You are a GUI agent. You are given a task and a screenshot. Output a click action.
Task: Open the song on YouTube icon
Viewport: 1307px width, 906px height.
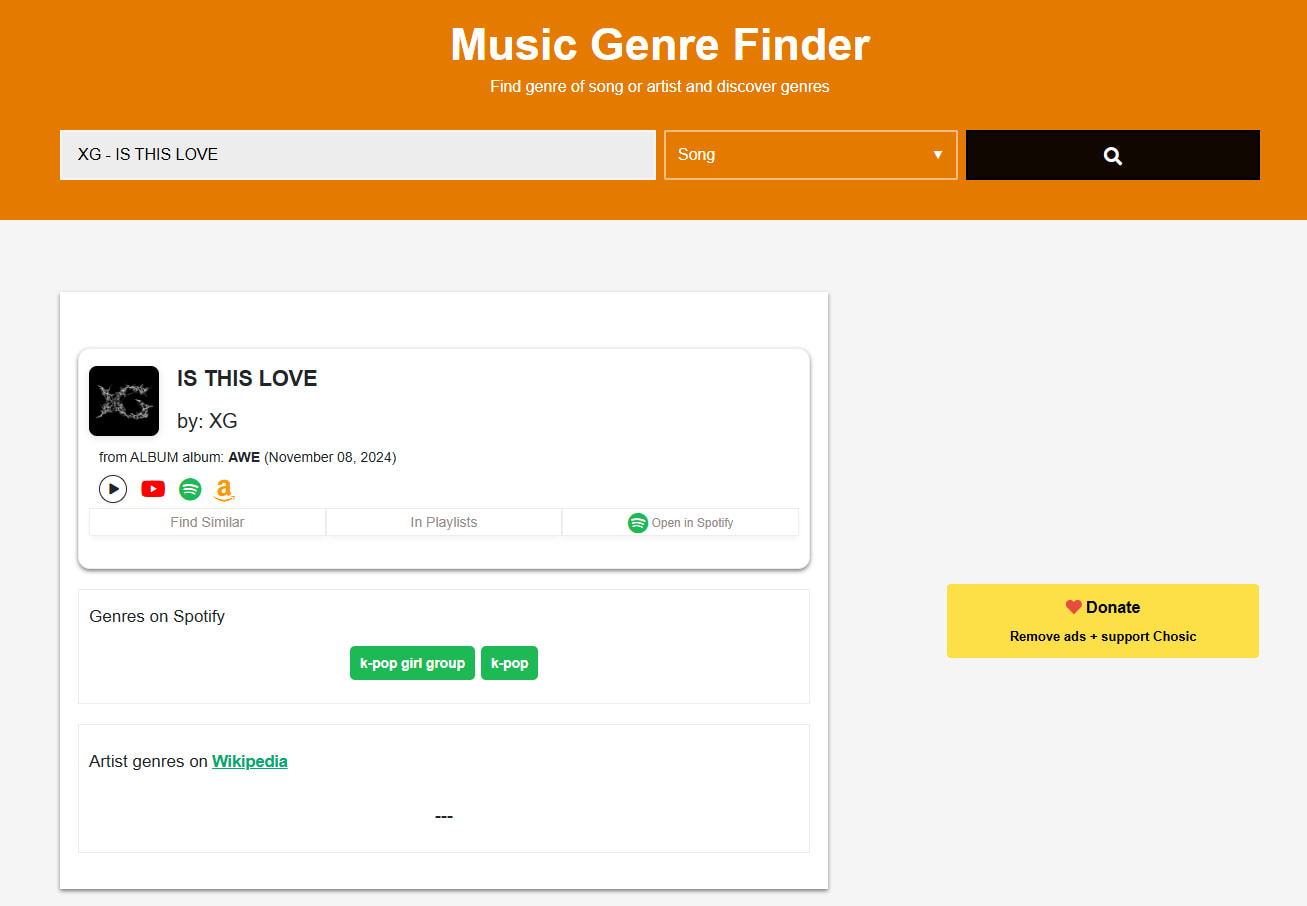coord(153,489)
